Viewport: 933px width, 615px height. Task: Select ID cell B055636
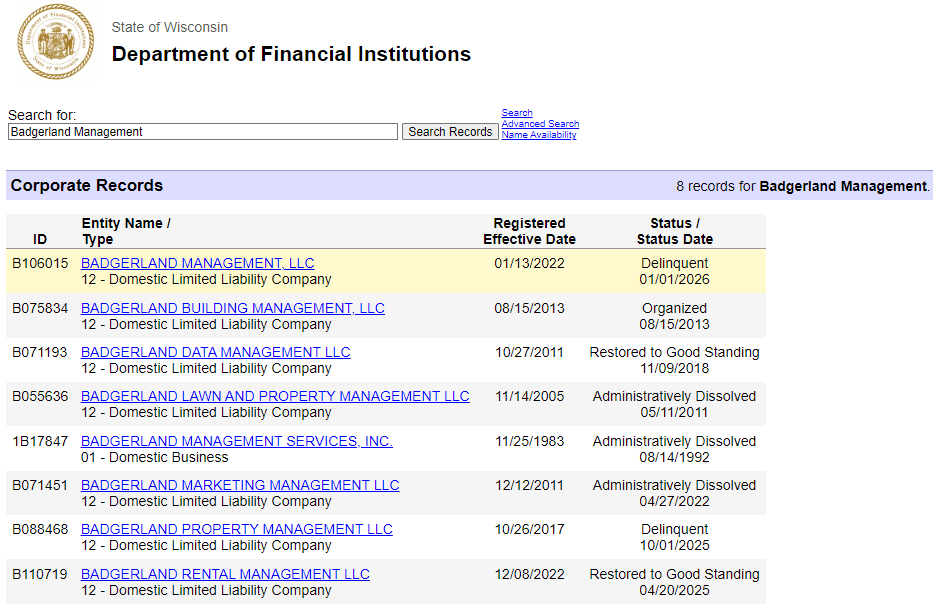(x=40, y=397)
